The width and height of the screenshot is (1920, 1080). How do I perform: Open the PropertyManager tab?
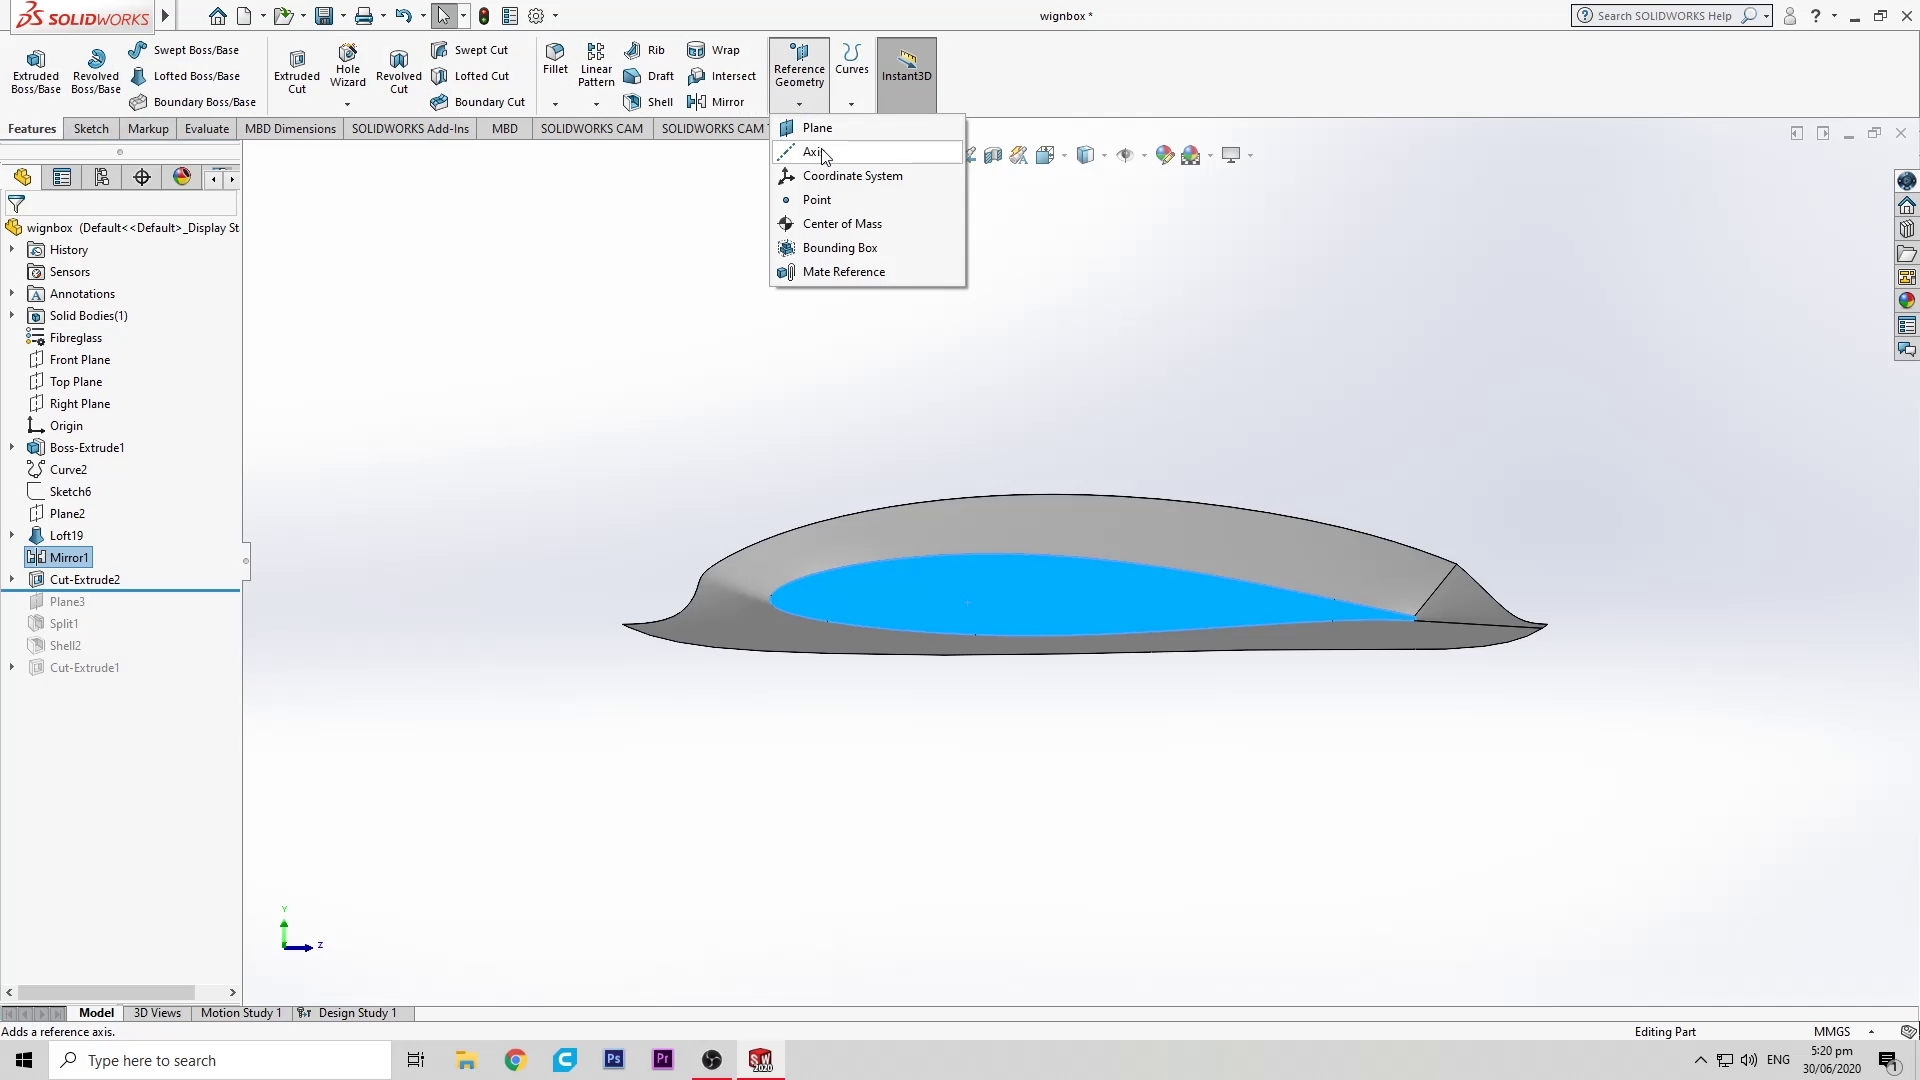click(62, 178)
